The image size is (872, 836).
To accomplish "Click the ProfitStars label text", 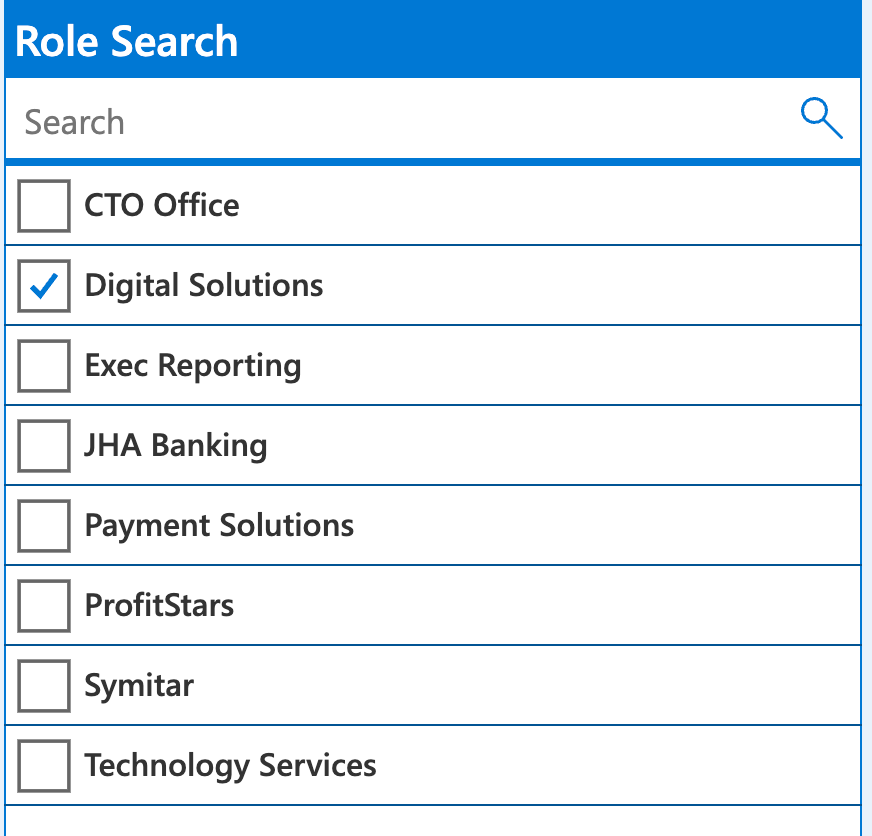I will point(159,606).
